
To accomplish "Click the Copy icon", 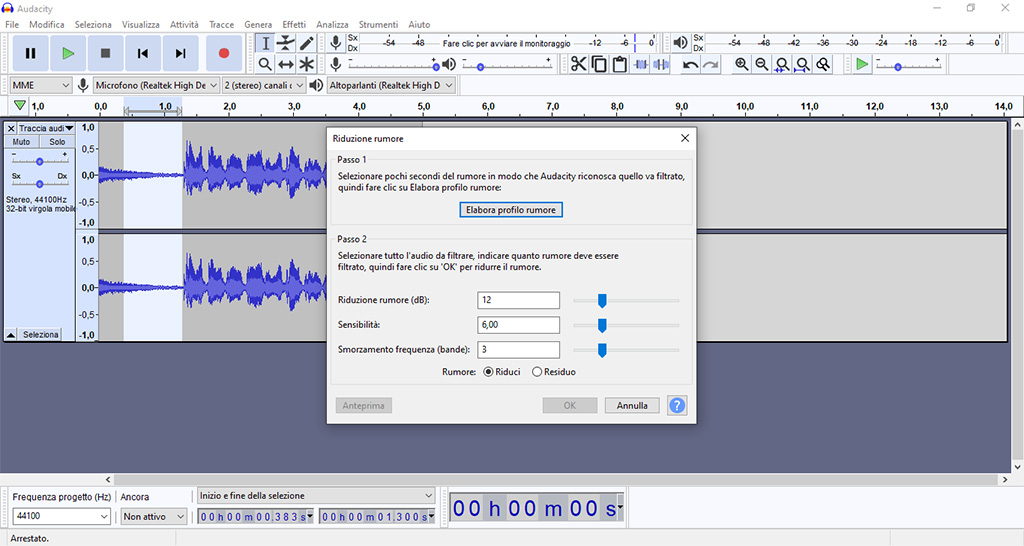I will click(599, 64).
